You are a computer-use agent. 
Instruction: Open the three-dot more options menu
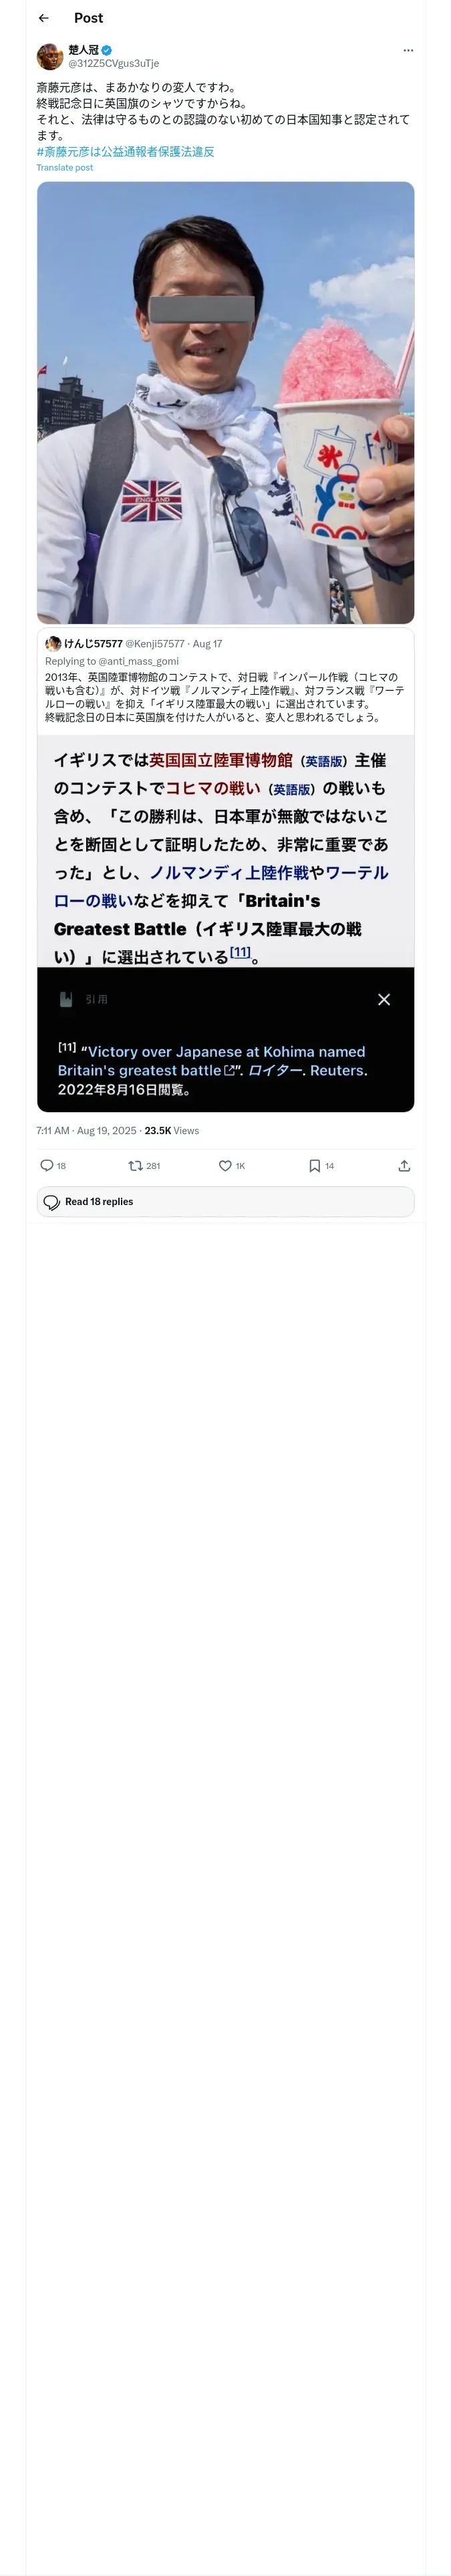[x=408, y=50]
